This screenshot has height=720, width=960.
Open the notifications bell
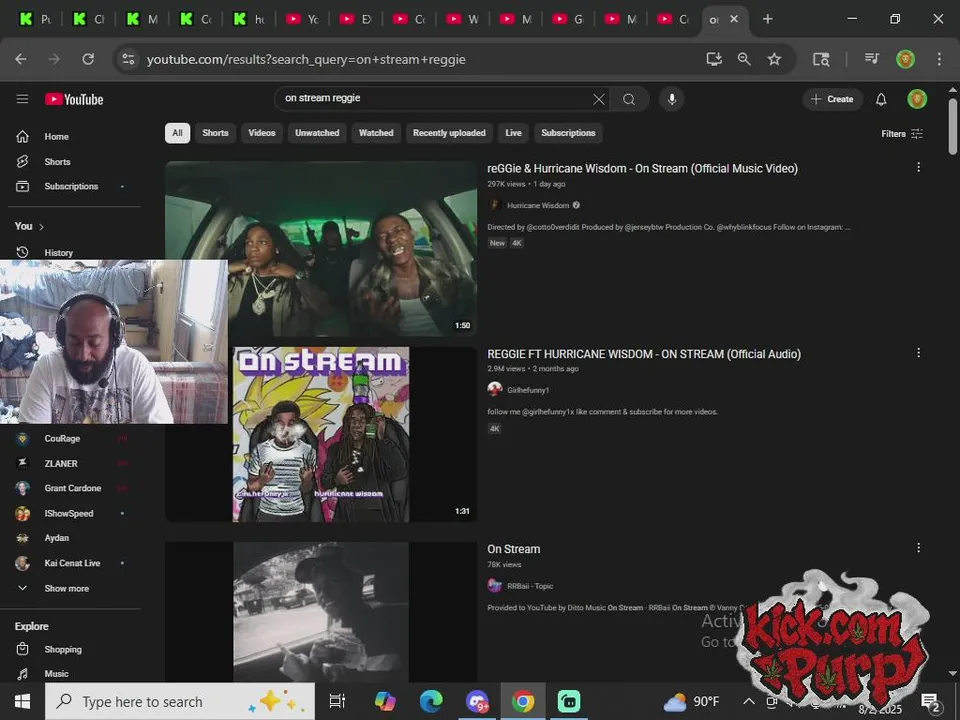(x=881, y=99)
